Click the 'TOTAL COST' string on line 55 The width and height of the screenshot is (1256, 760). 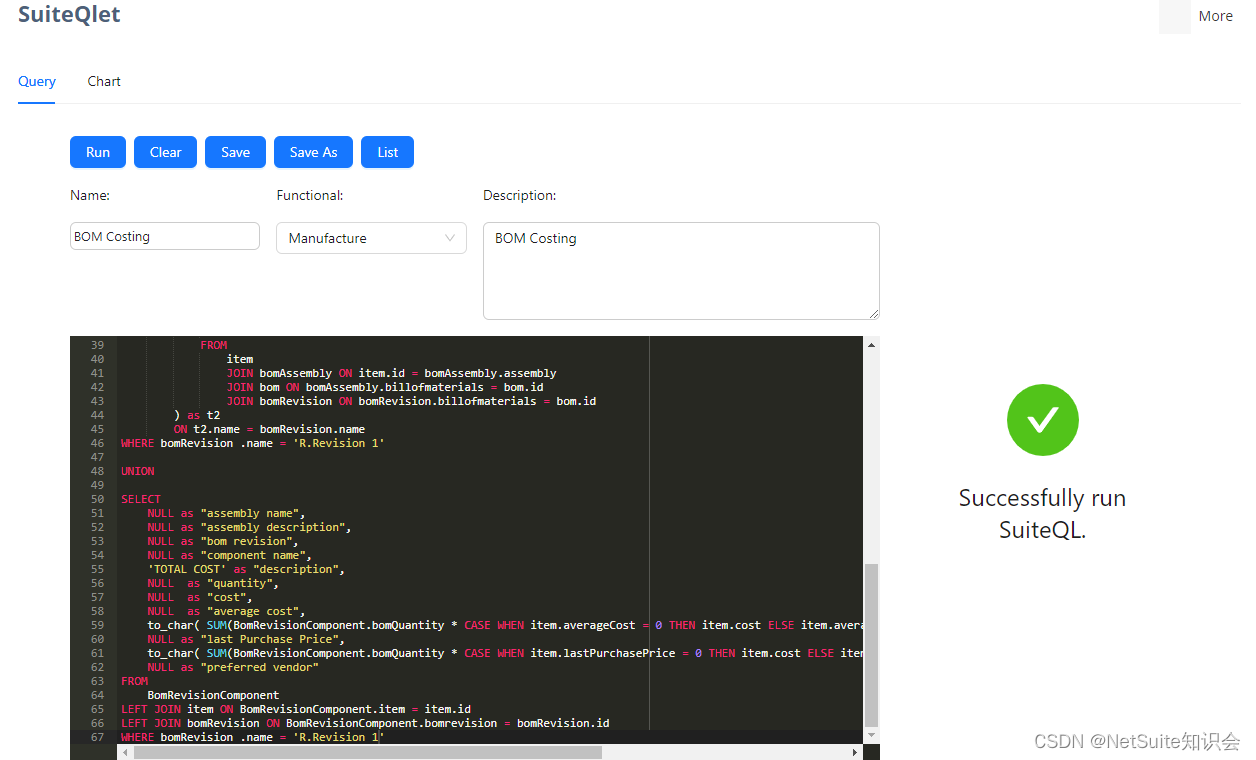pos(187,569)
